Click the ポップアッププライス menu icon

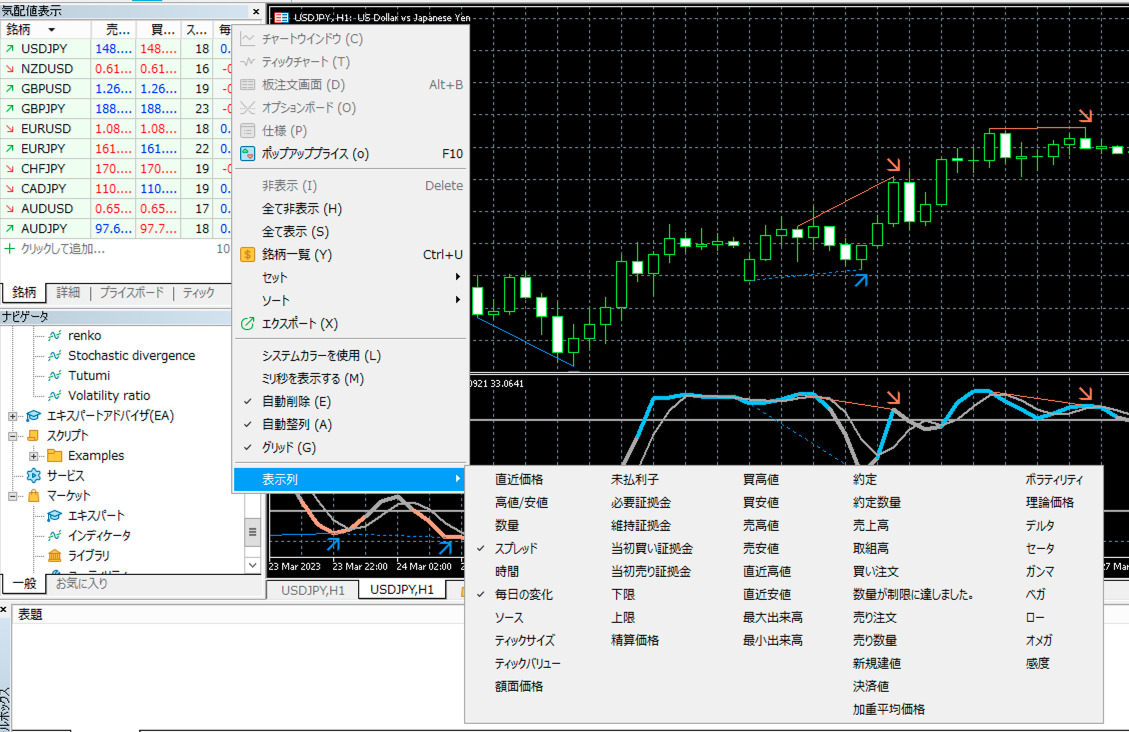(249, 154)
